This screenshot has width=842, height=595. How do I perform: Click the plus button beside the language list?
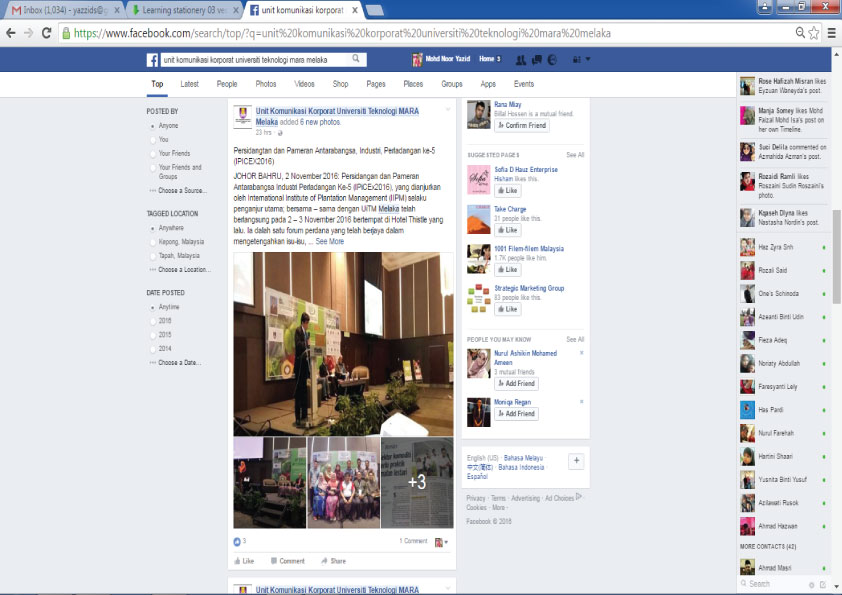click(576, 461)
